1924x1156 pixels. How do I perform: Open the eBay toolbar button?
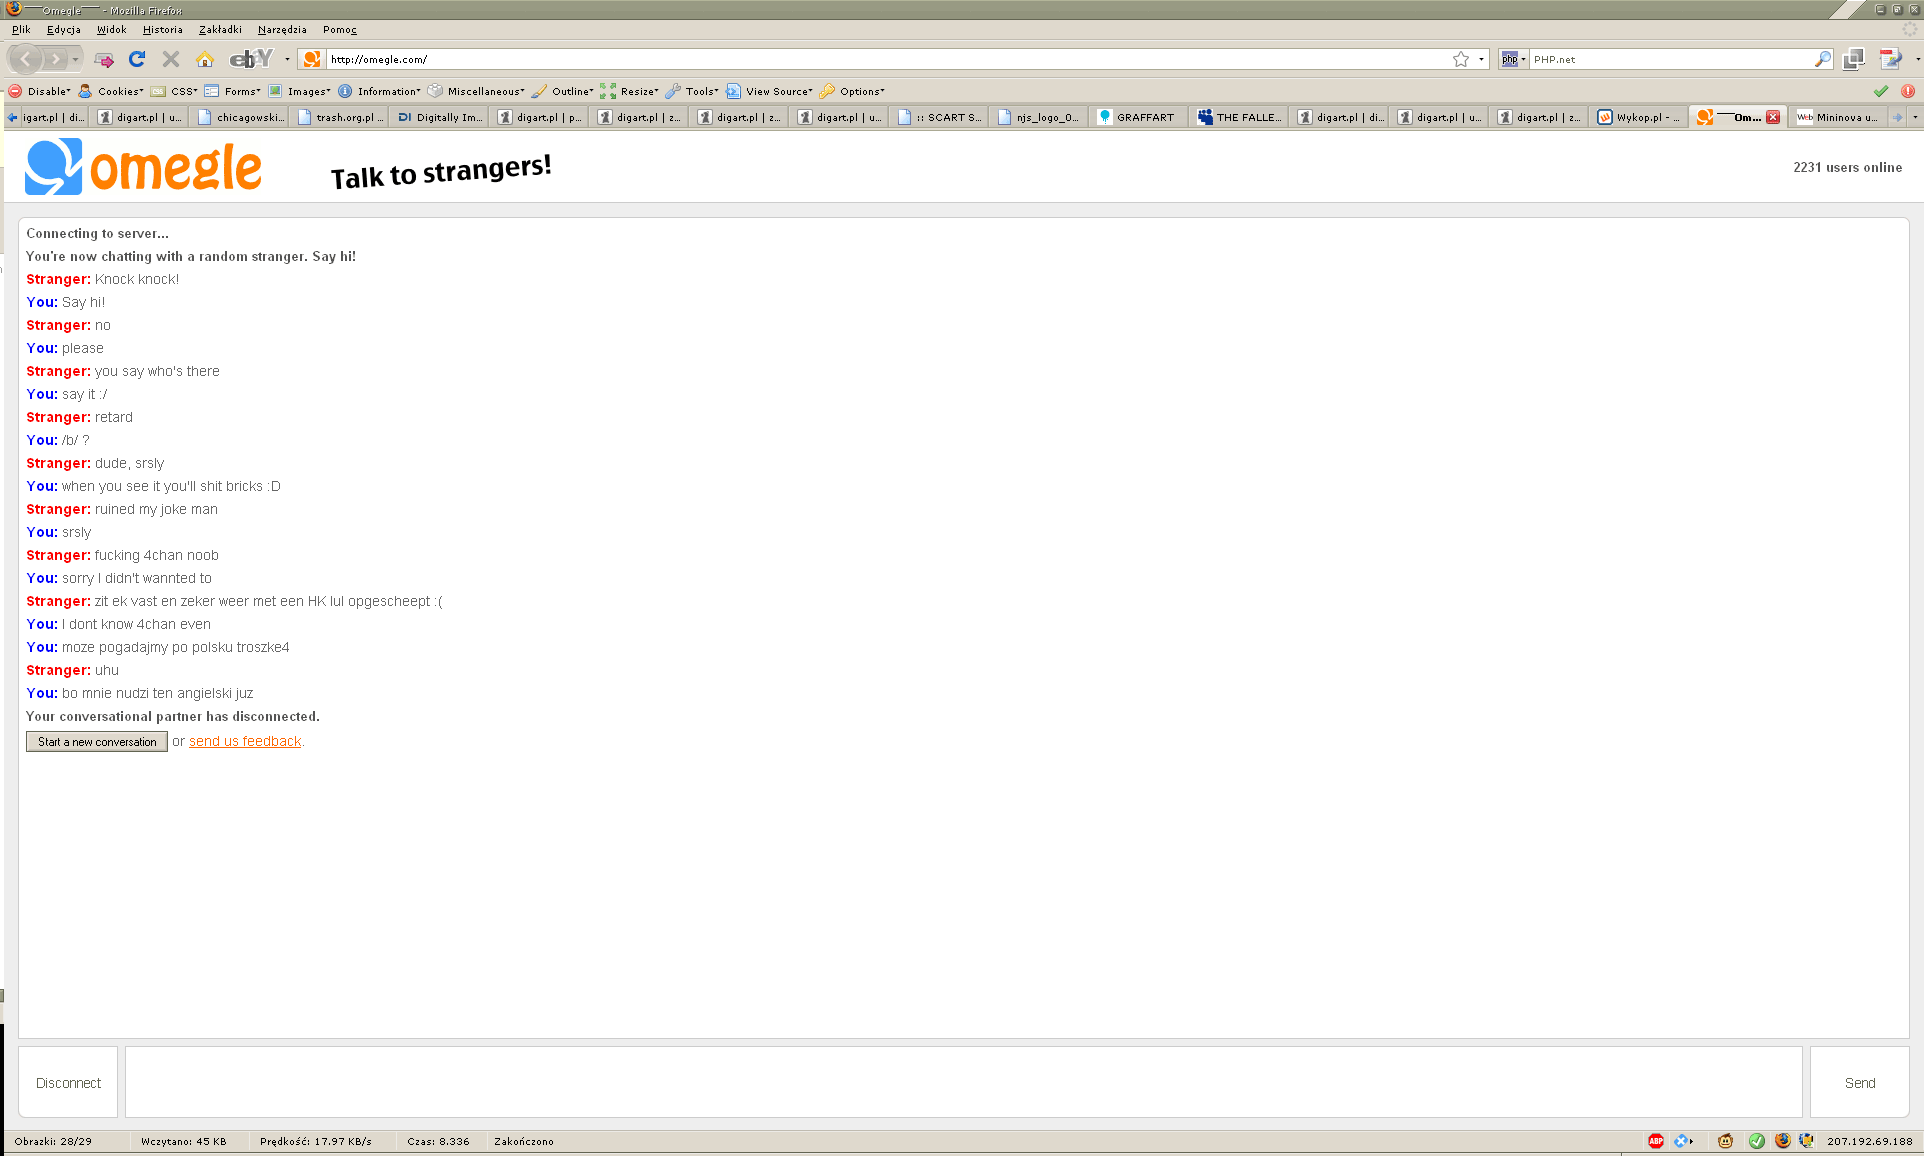coord(251,59)
